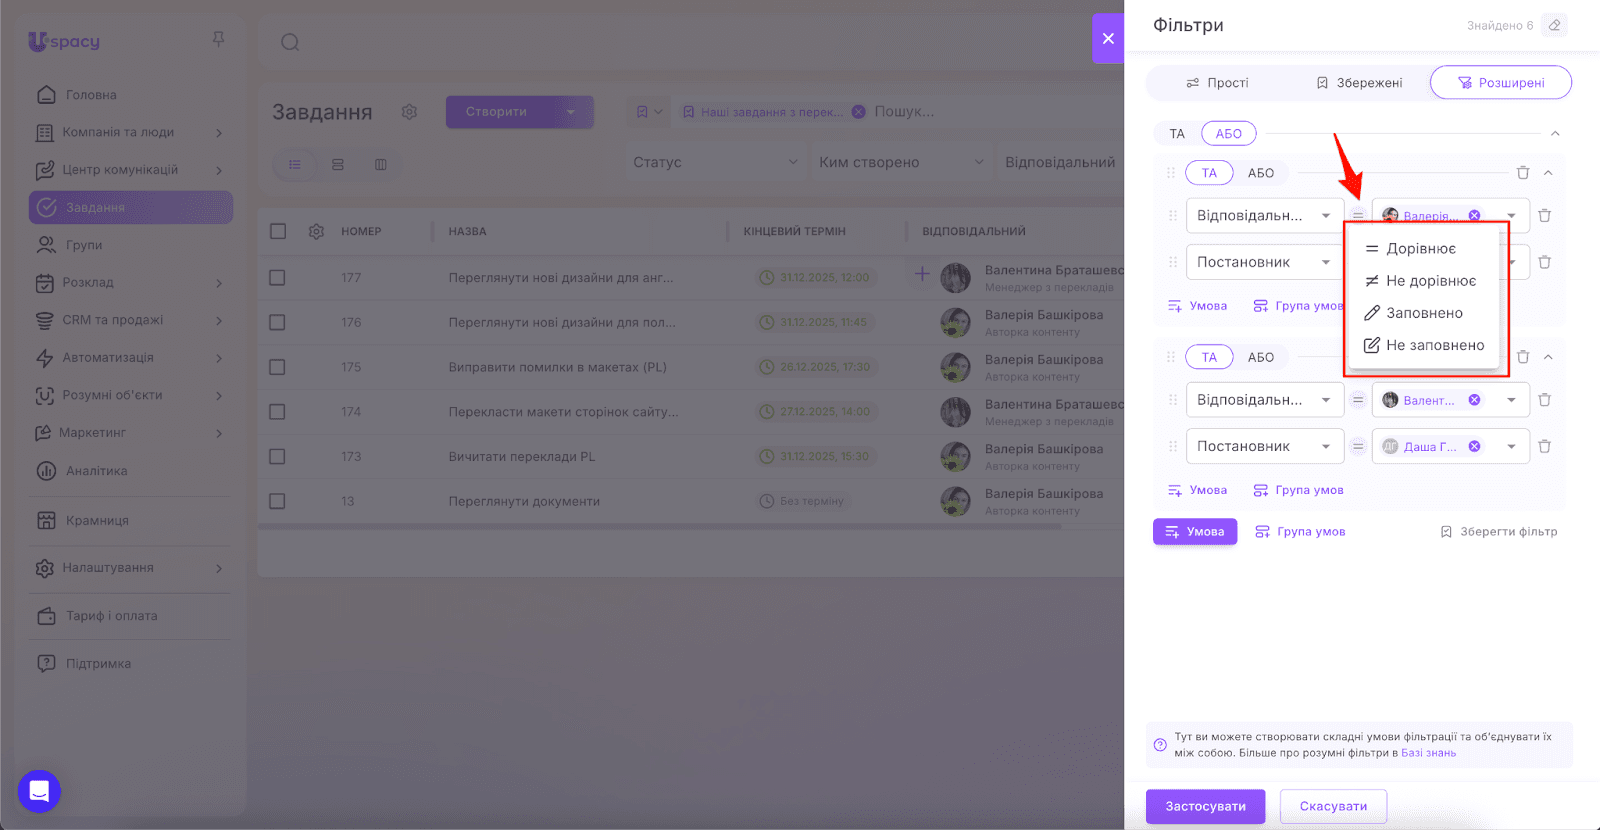Check the box for task 173
The image size is (1600, 830).
(277, 456)
